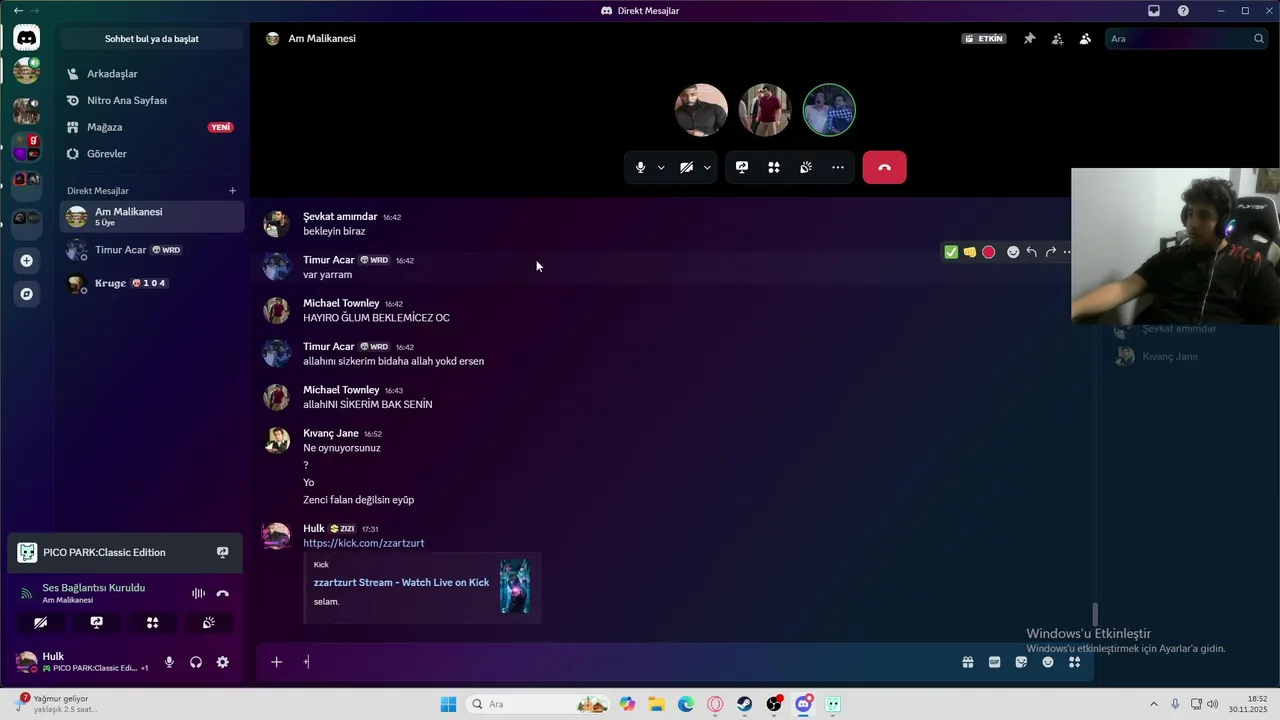Add friends to the group DM
1280x720 pixels.
pos(1057,39)
